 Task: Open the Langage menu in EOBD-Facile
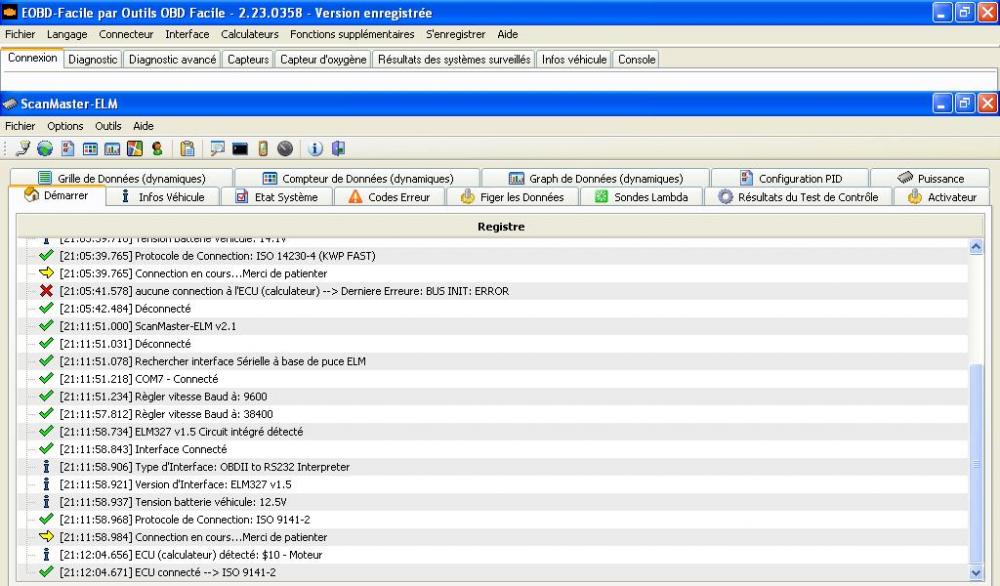pos(67,34)
